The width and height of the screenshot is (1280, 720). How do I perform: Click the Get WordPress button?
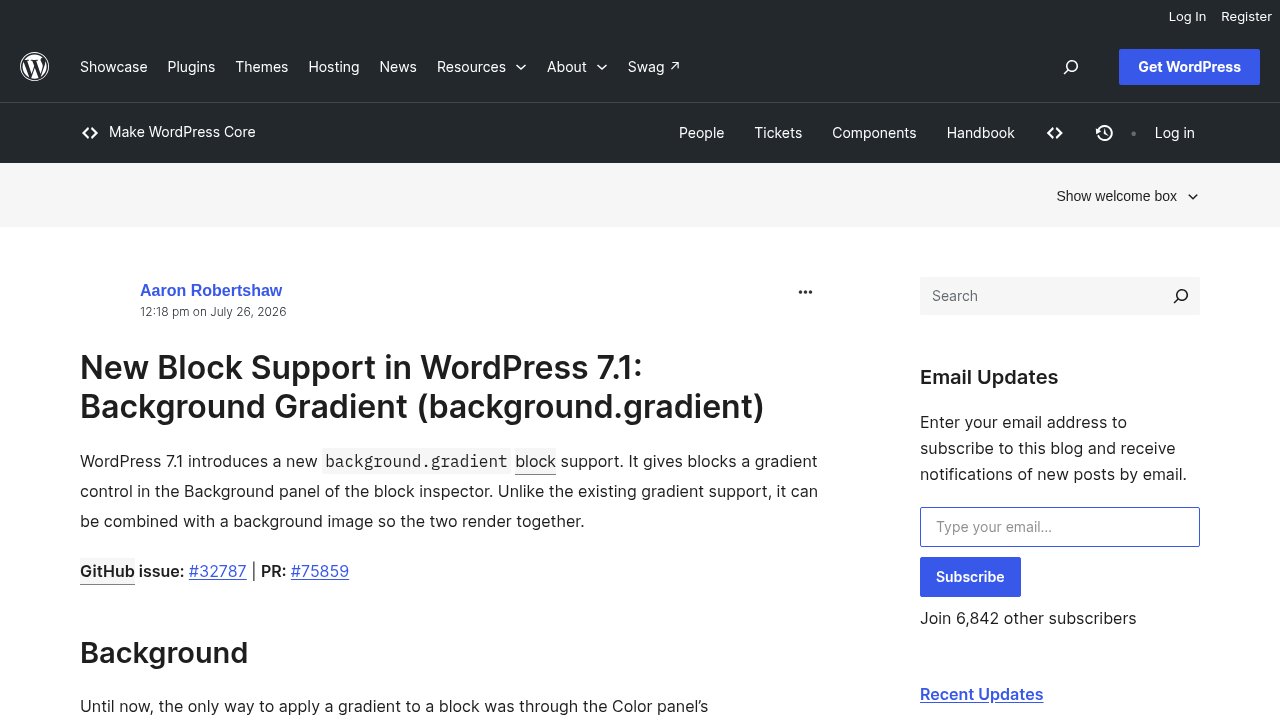1189,67
